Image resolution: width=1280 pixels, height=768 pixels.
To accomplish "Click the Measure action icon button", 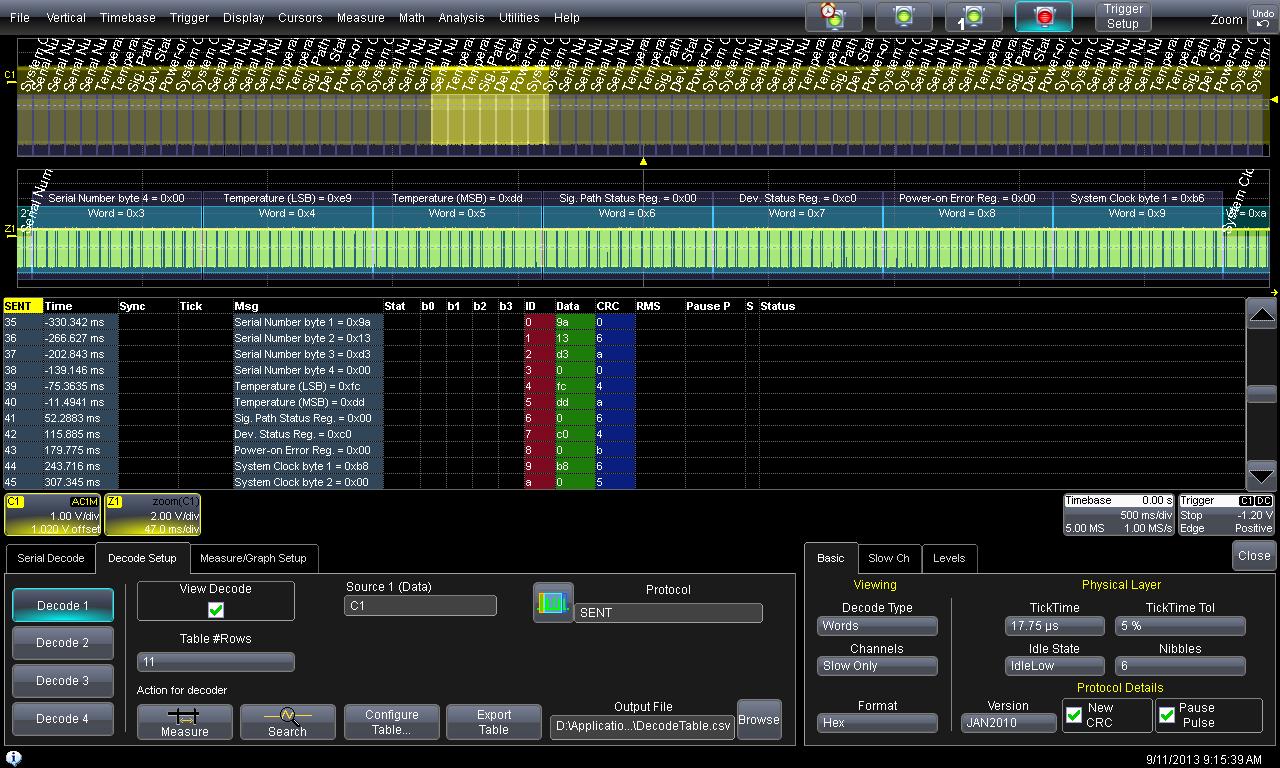I will pos(185,722).
